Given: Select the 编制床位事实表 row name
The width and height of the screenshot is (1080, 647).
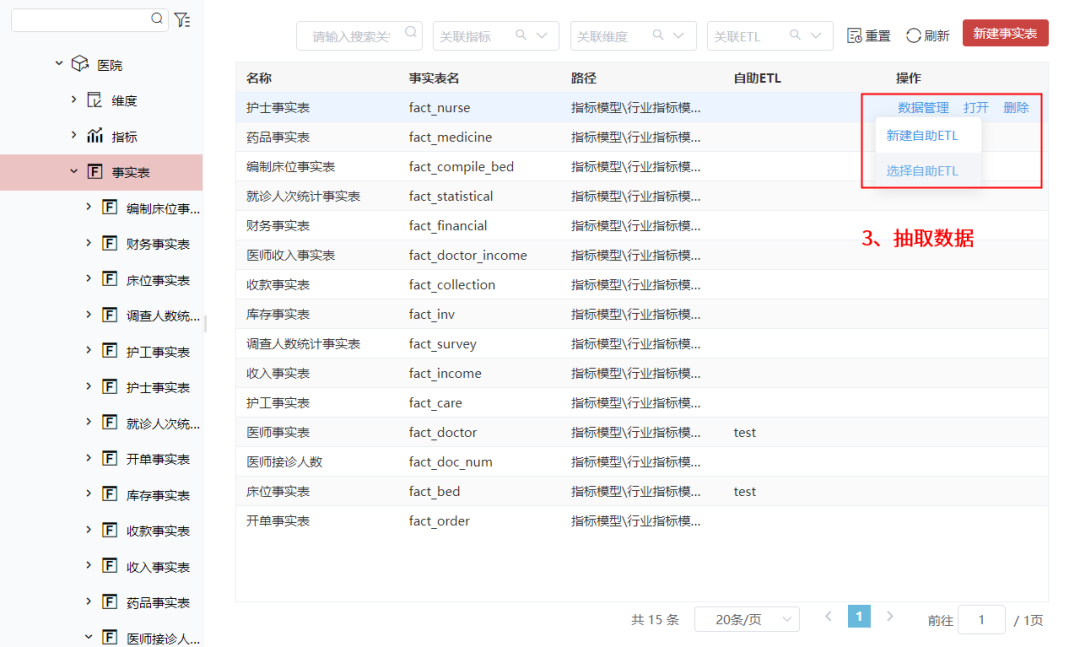Looking at the screenshot, I should [291, 167].
